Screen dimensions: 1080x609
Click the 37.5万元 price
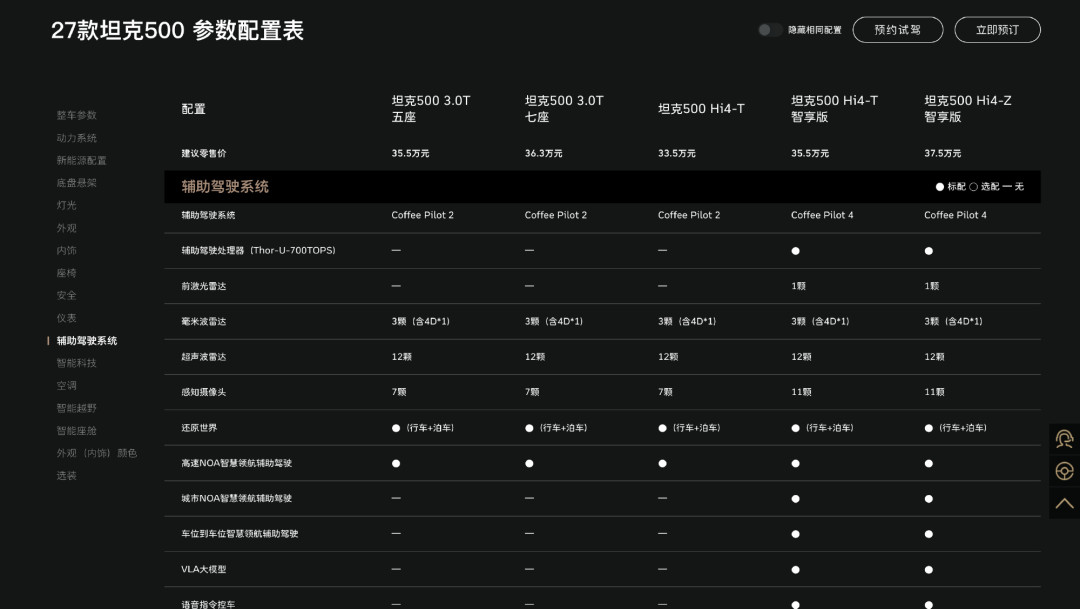pos(943,153)
